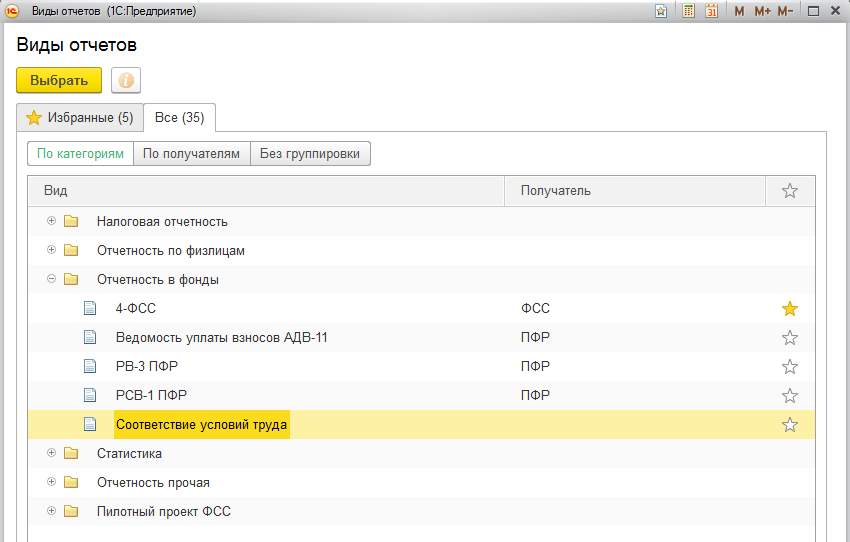Star the РВ-3 ПФР report as favorite

tap(790, 367)
